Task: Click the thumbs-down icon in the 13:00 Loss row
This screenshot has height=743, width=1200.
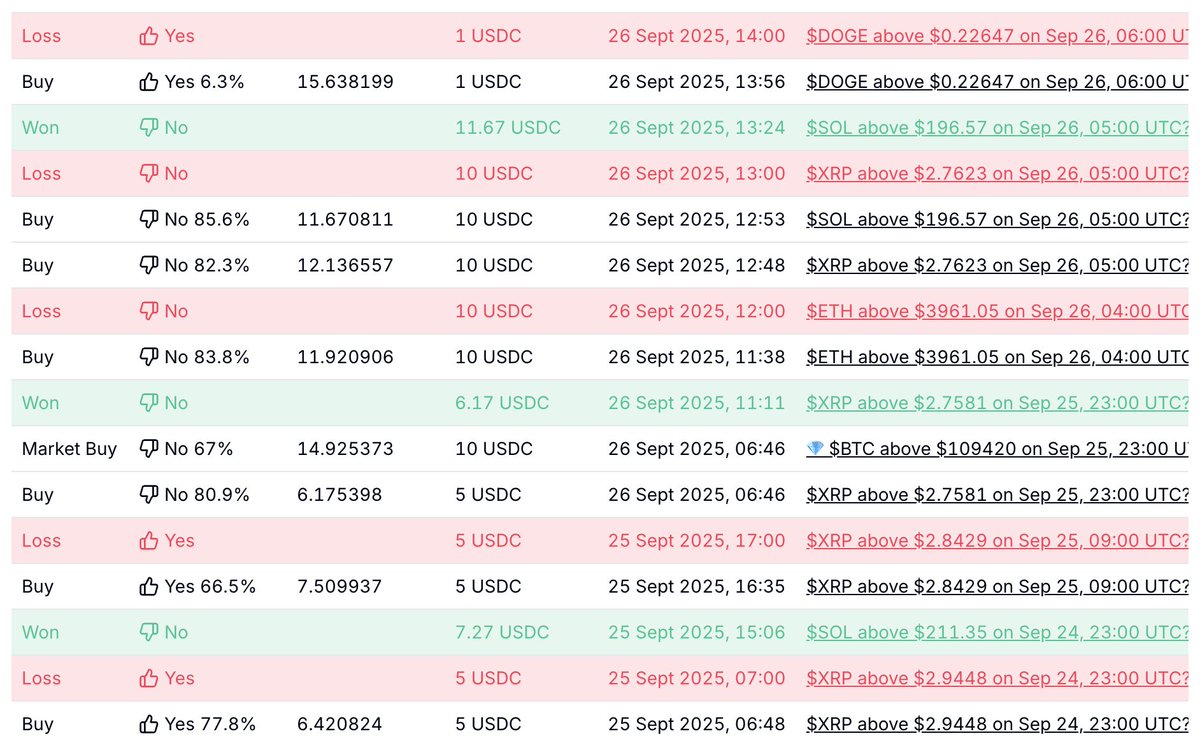Action: 149,174
